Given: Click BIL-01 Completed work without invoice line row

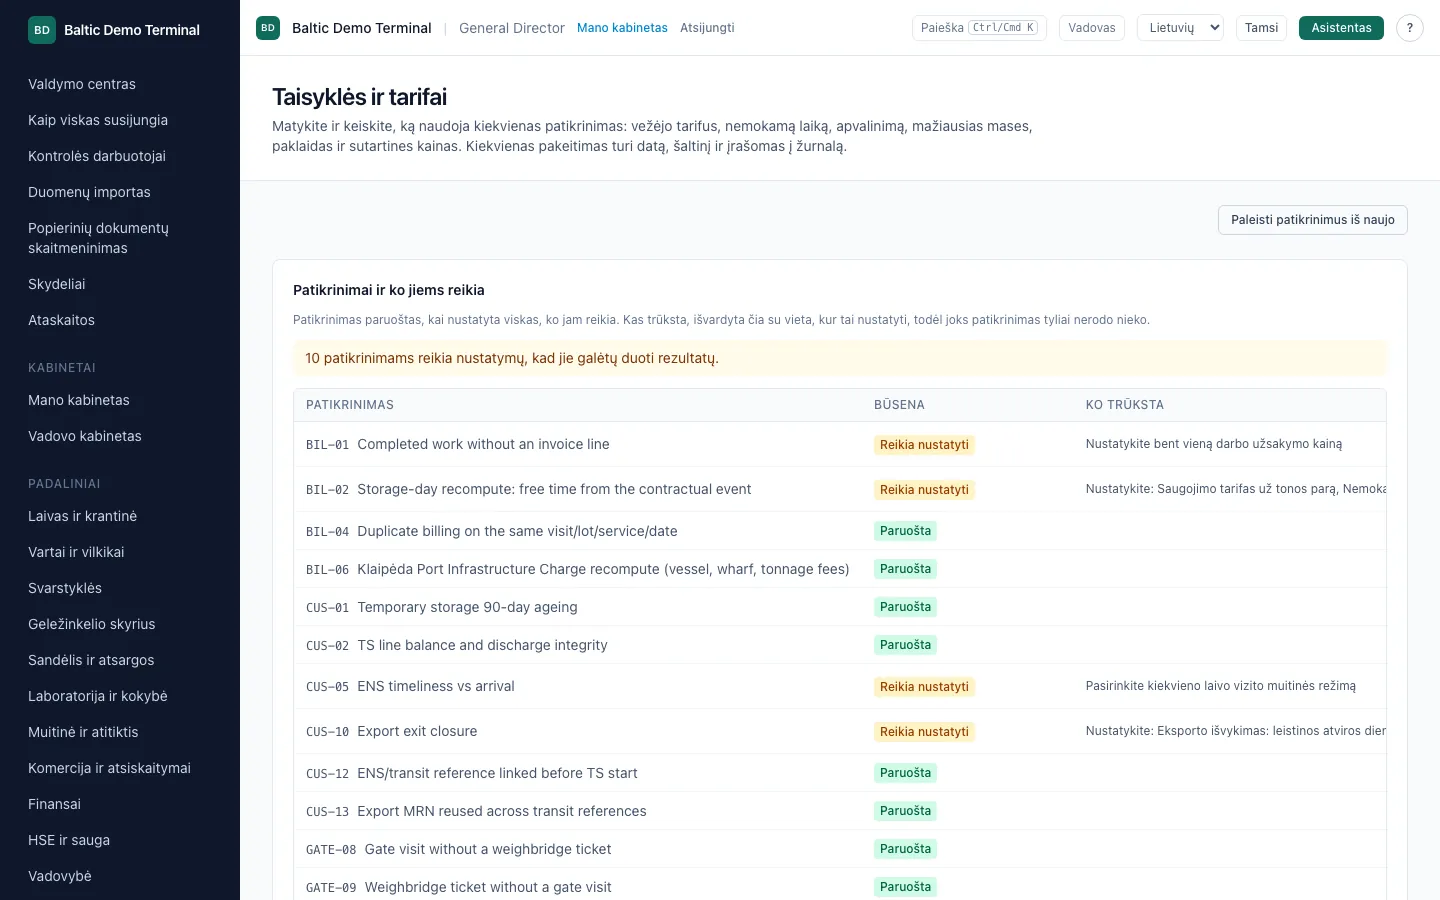Looking at the screenshot, I should (x=840, y=444).
